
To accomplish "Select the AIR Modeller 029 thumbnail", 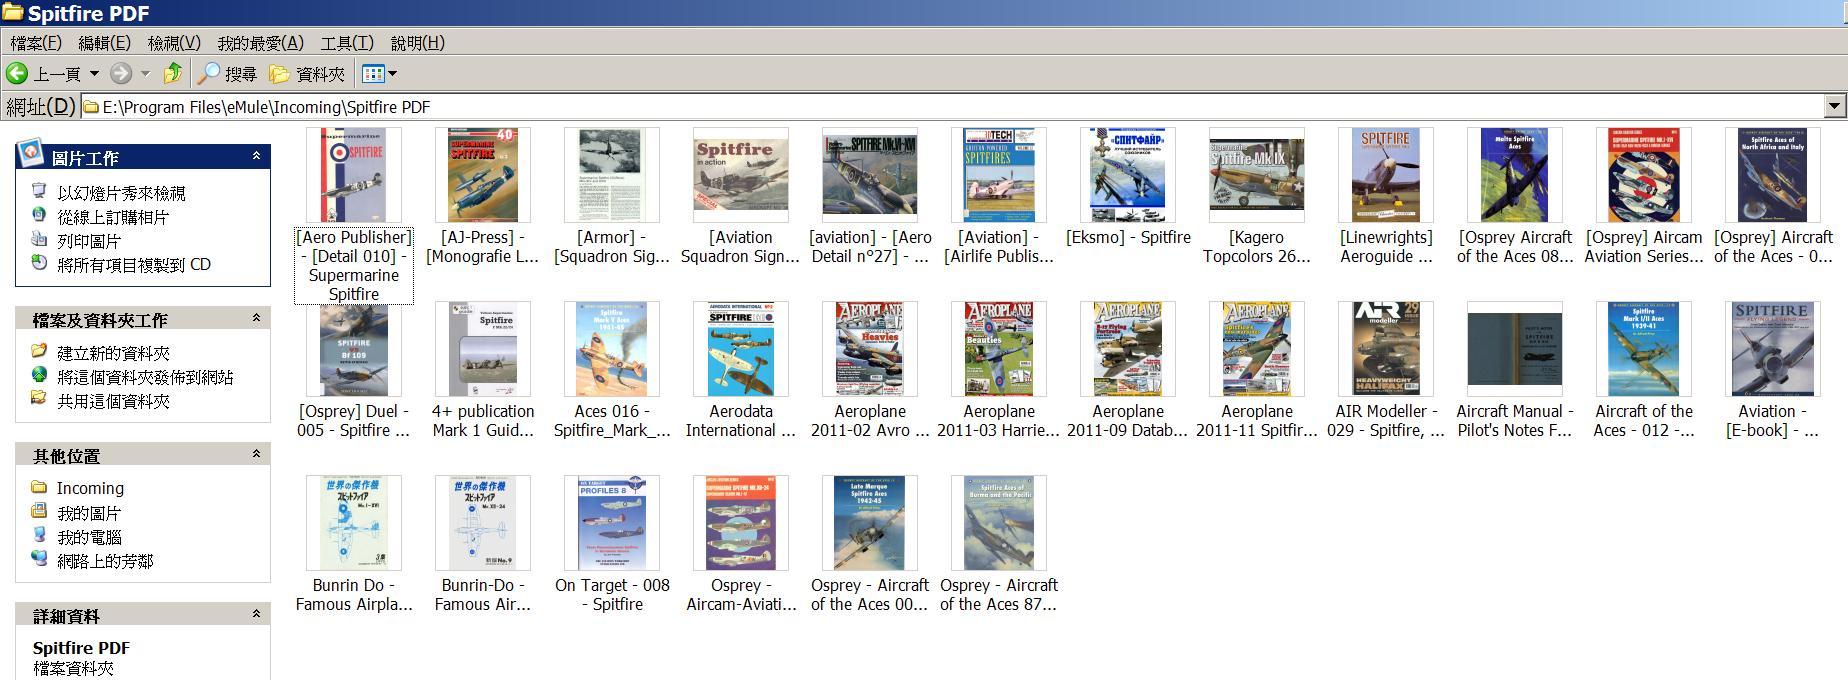I will [1386, 349].
